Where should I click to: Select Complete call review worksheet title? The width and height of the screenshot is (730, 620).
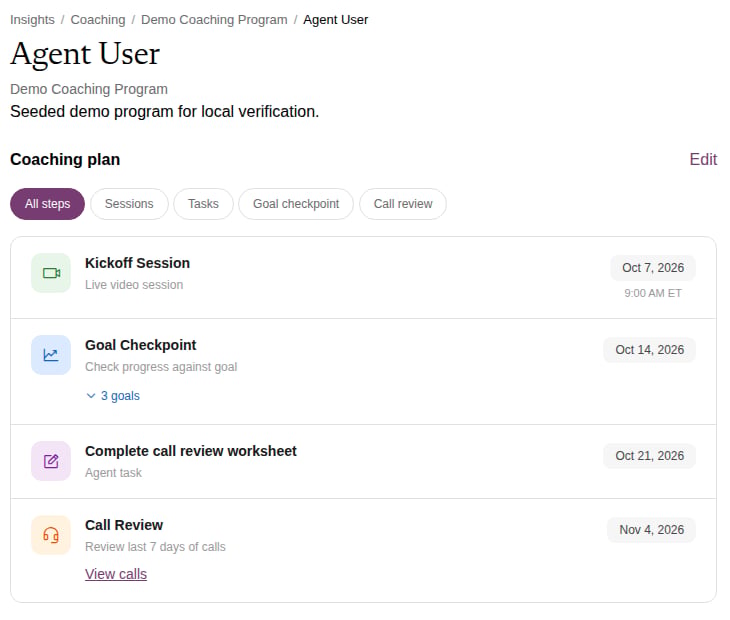click(x=190, y=451)
